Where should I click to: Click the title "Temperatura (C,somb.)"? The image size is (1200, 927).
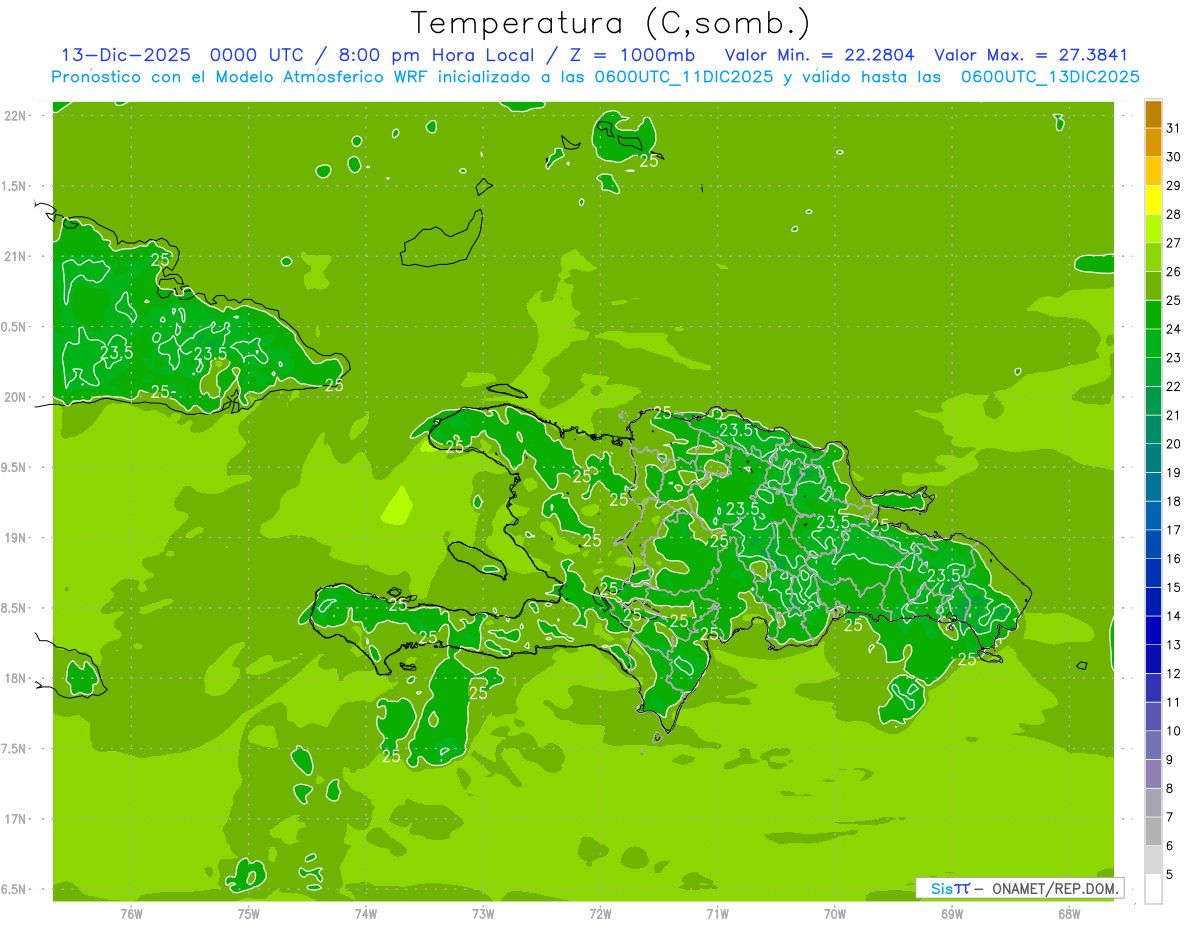pos(611,23)
